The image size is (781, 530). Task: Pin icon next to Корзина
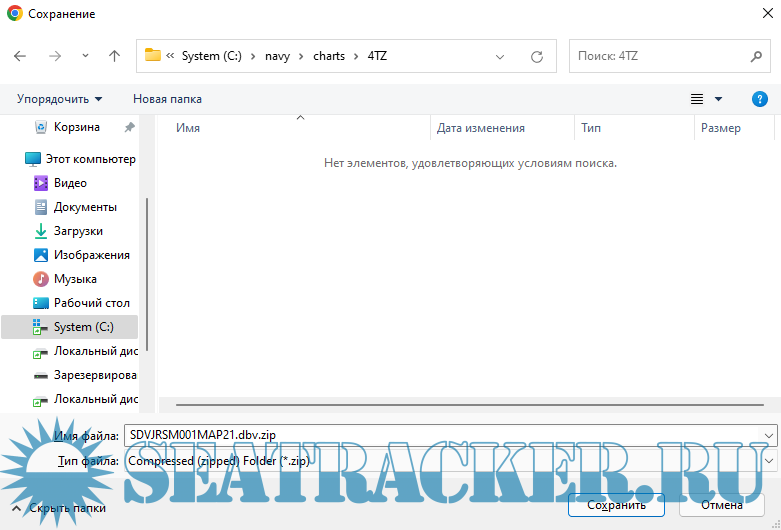(x=129, y=128)
